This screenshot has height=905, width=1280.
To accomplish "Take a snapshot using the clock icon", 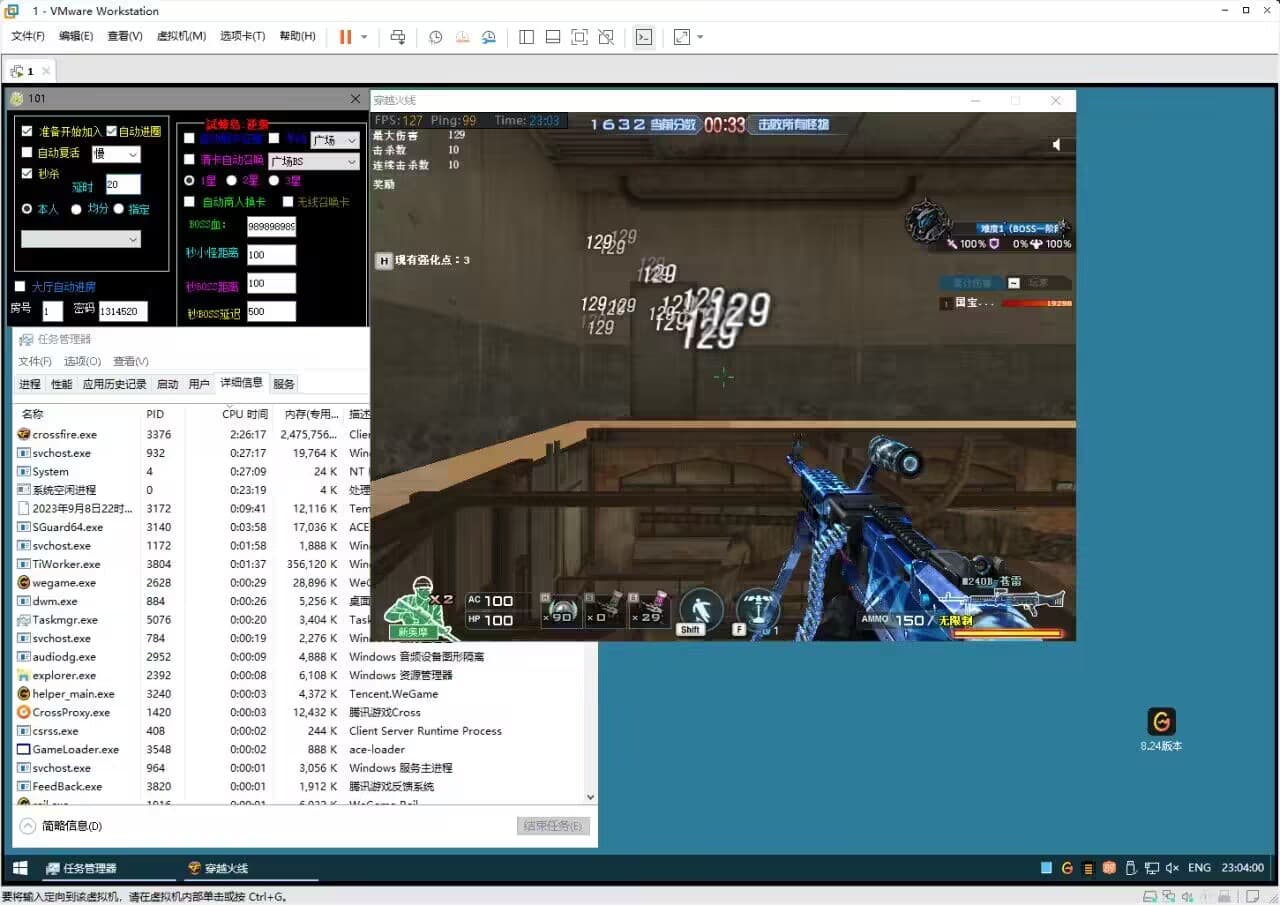I will click(436, 37).
